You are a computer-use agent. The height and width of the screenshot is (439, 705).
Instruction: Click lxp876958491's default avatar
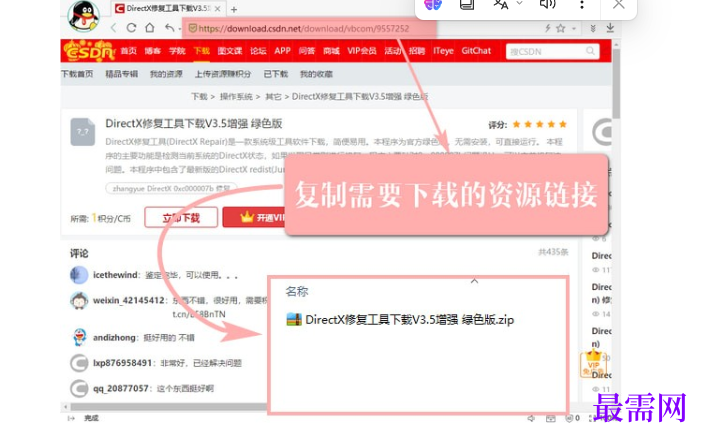[79, 363]
